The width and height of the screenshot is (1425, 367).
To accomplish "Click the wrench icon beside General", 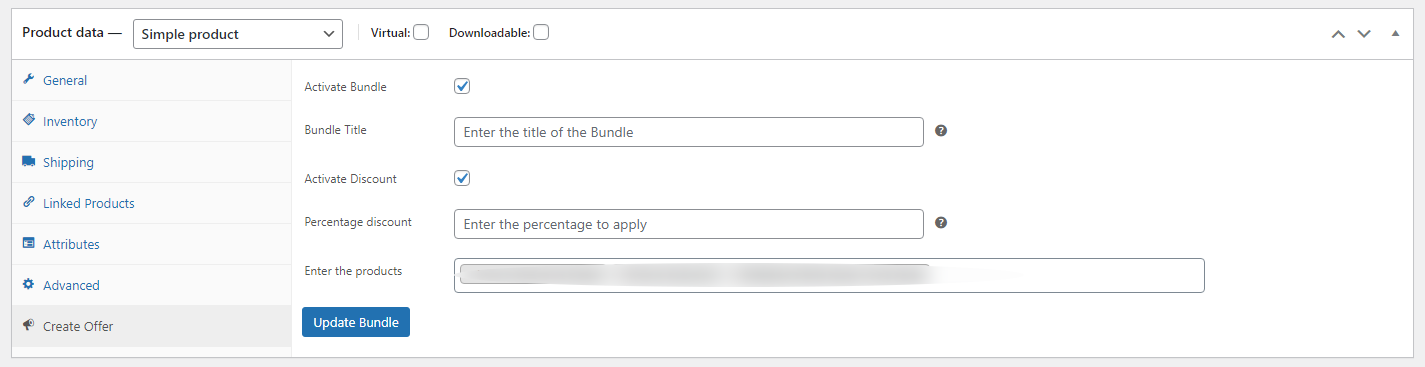I will point(29,80).
